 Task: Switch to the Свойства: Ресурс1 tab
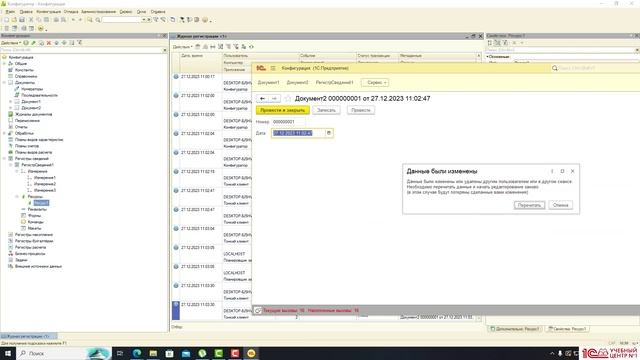tap(568, 329)
